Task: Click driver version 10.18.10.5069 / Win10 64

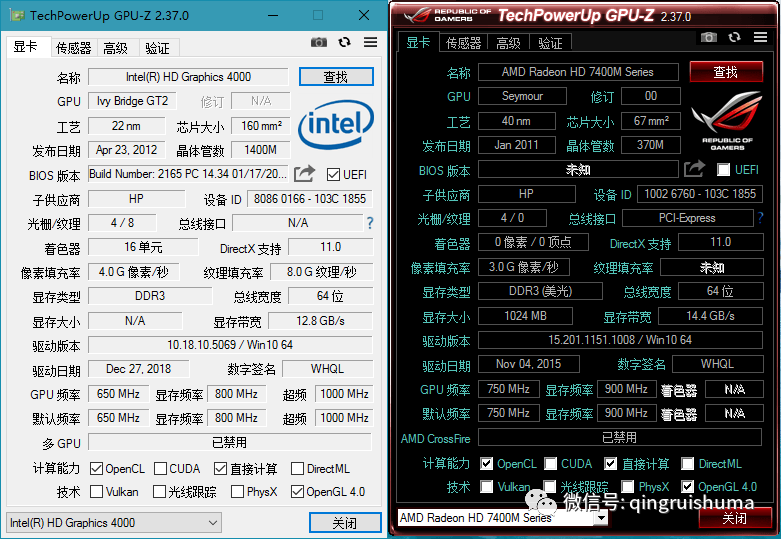Action: click(x=230, y=345)
